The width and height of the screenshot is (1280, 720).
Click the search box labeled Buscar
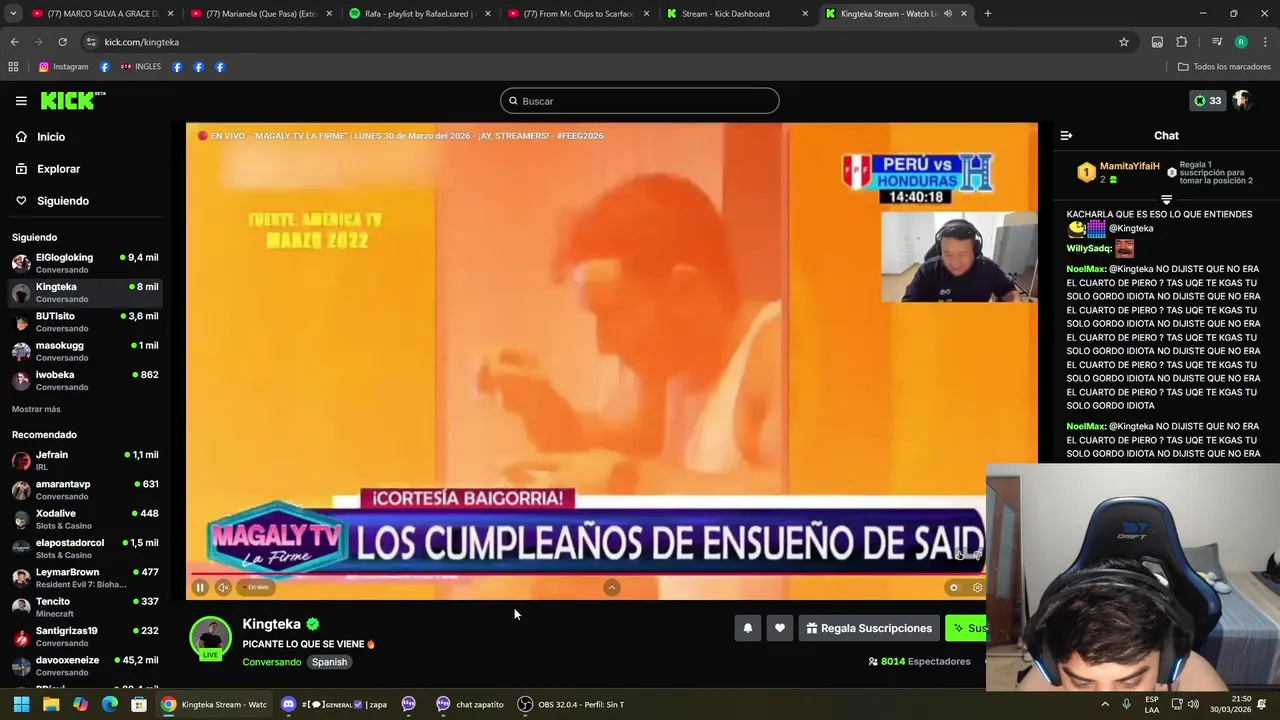[x=640, y=101]
